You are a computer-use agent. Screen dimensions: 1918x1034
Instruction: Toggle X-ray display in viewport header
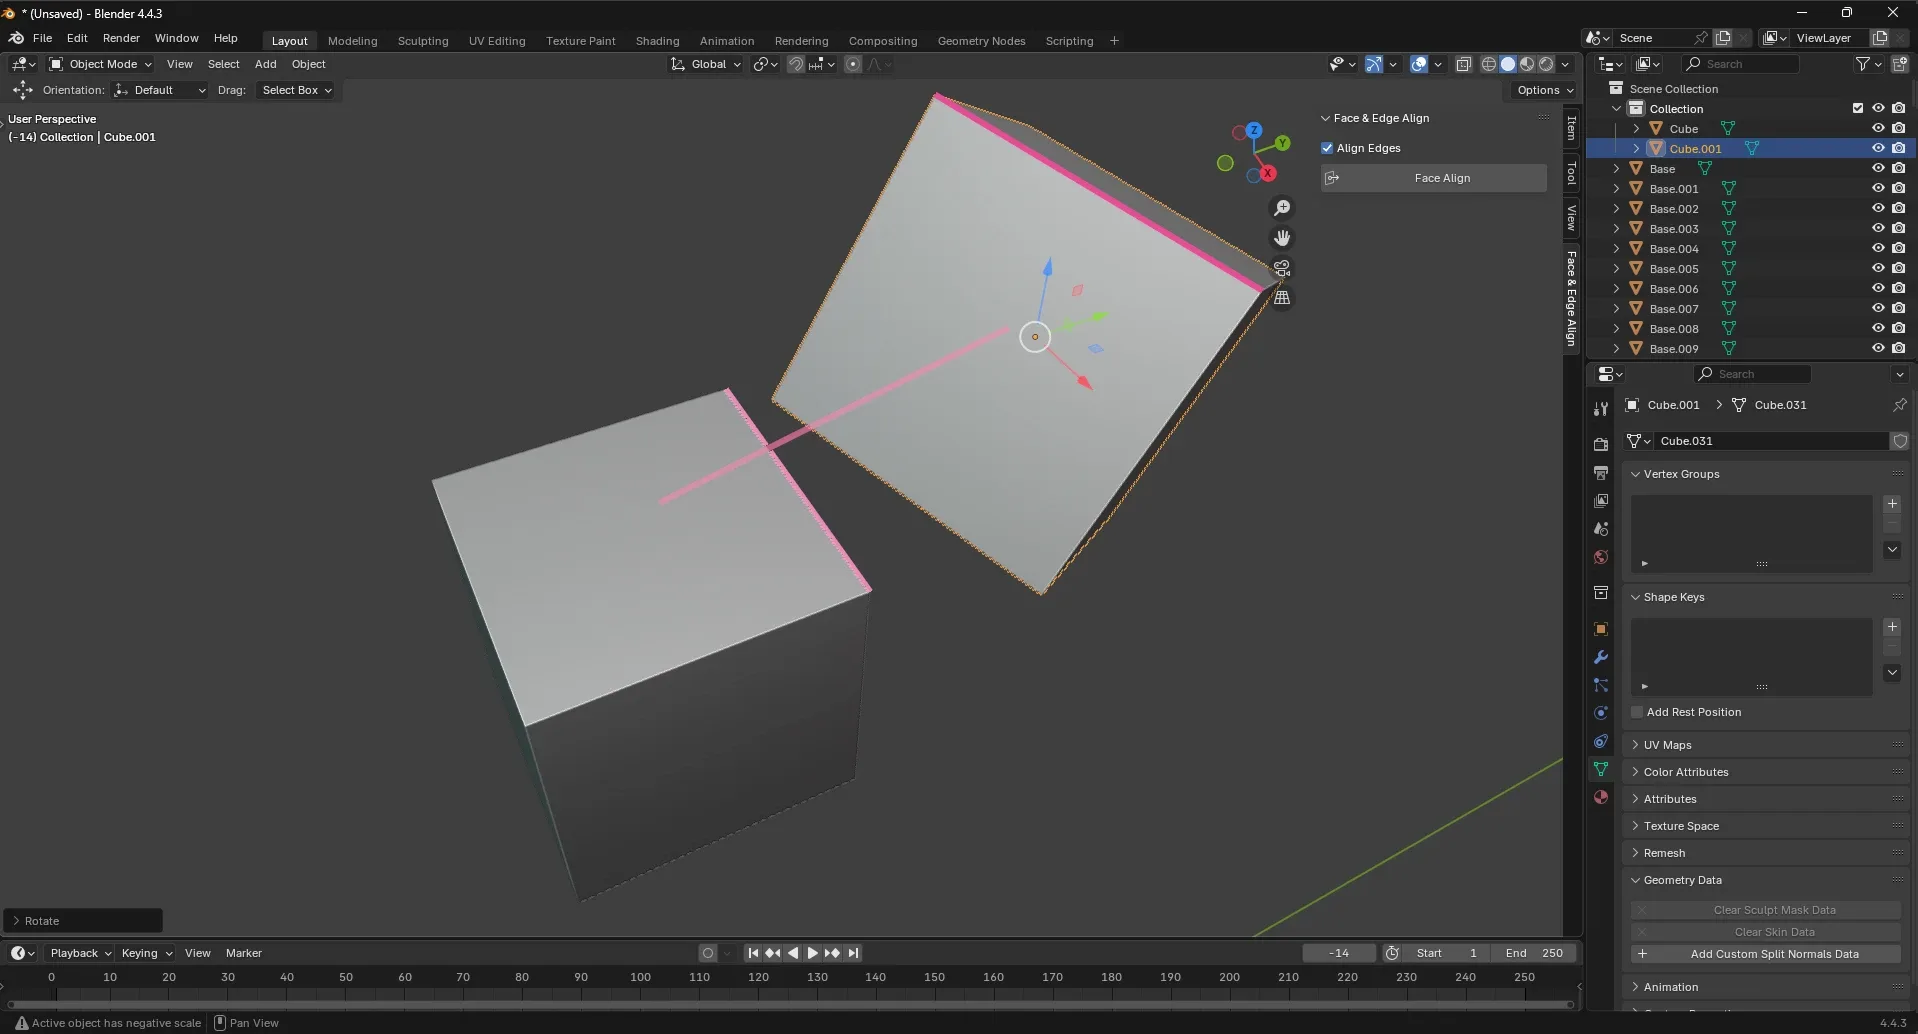coord(1464,64)
